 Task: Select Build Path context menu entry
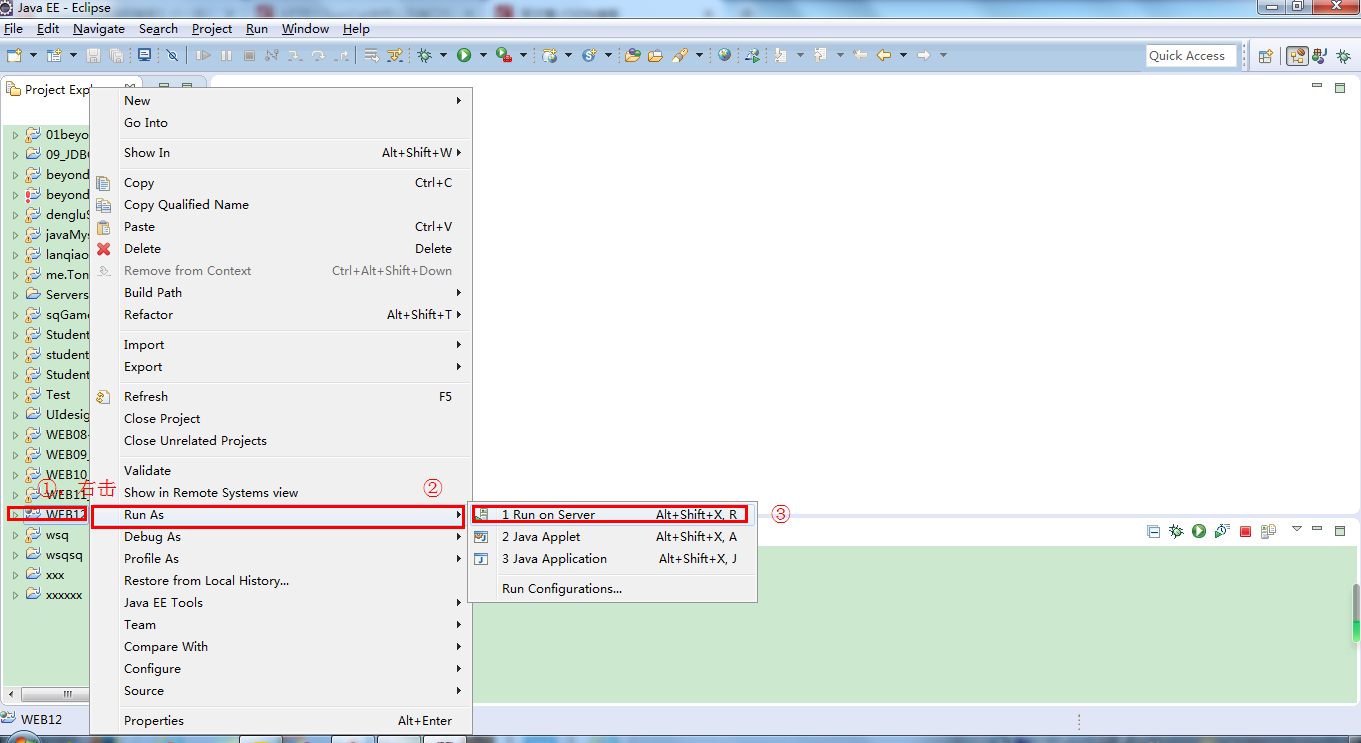(x=279, y=292)
